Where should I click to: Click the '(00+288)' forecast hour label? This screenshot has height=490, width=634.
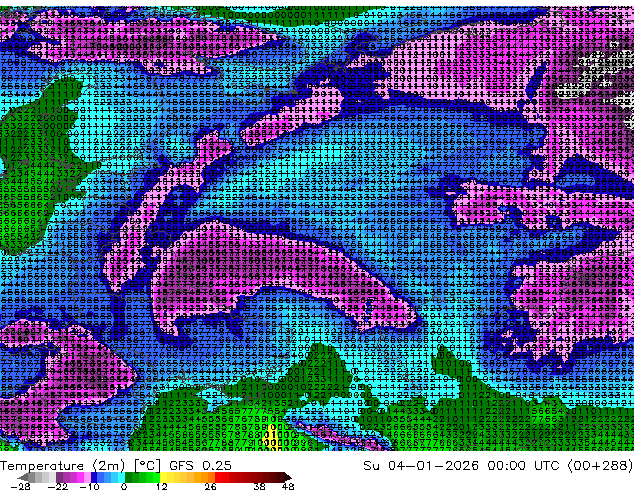tap(600, 466)
